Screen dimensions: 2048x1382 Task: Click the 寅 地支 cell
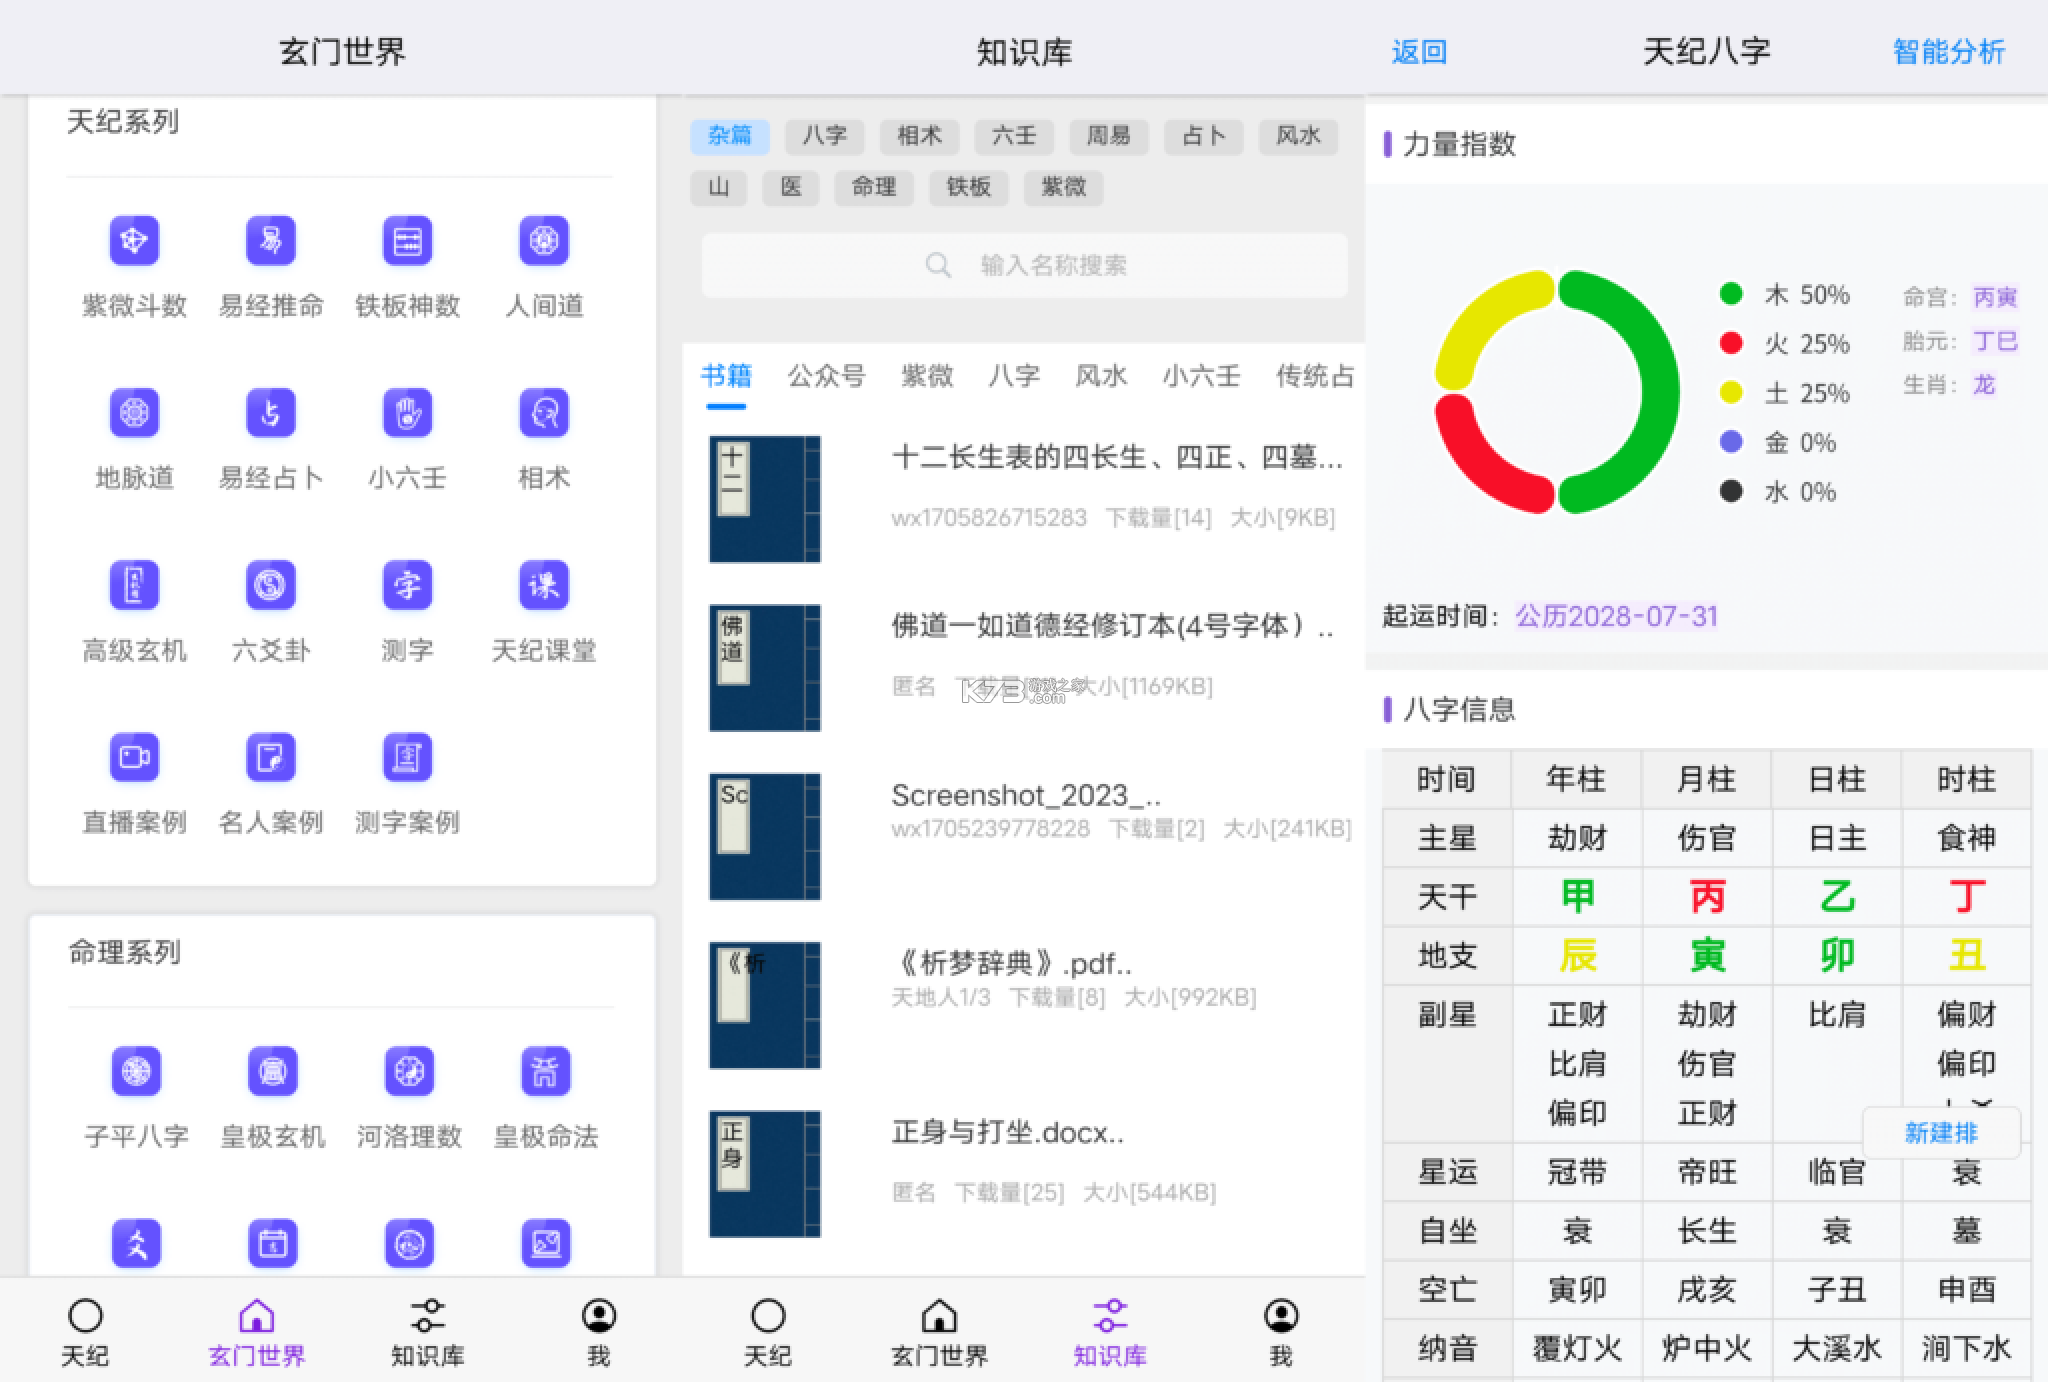[x=1707, y=956]
